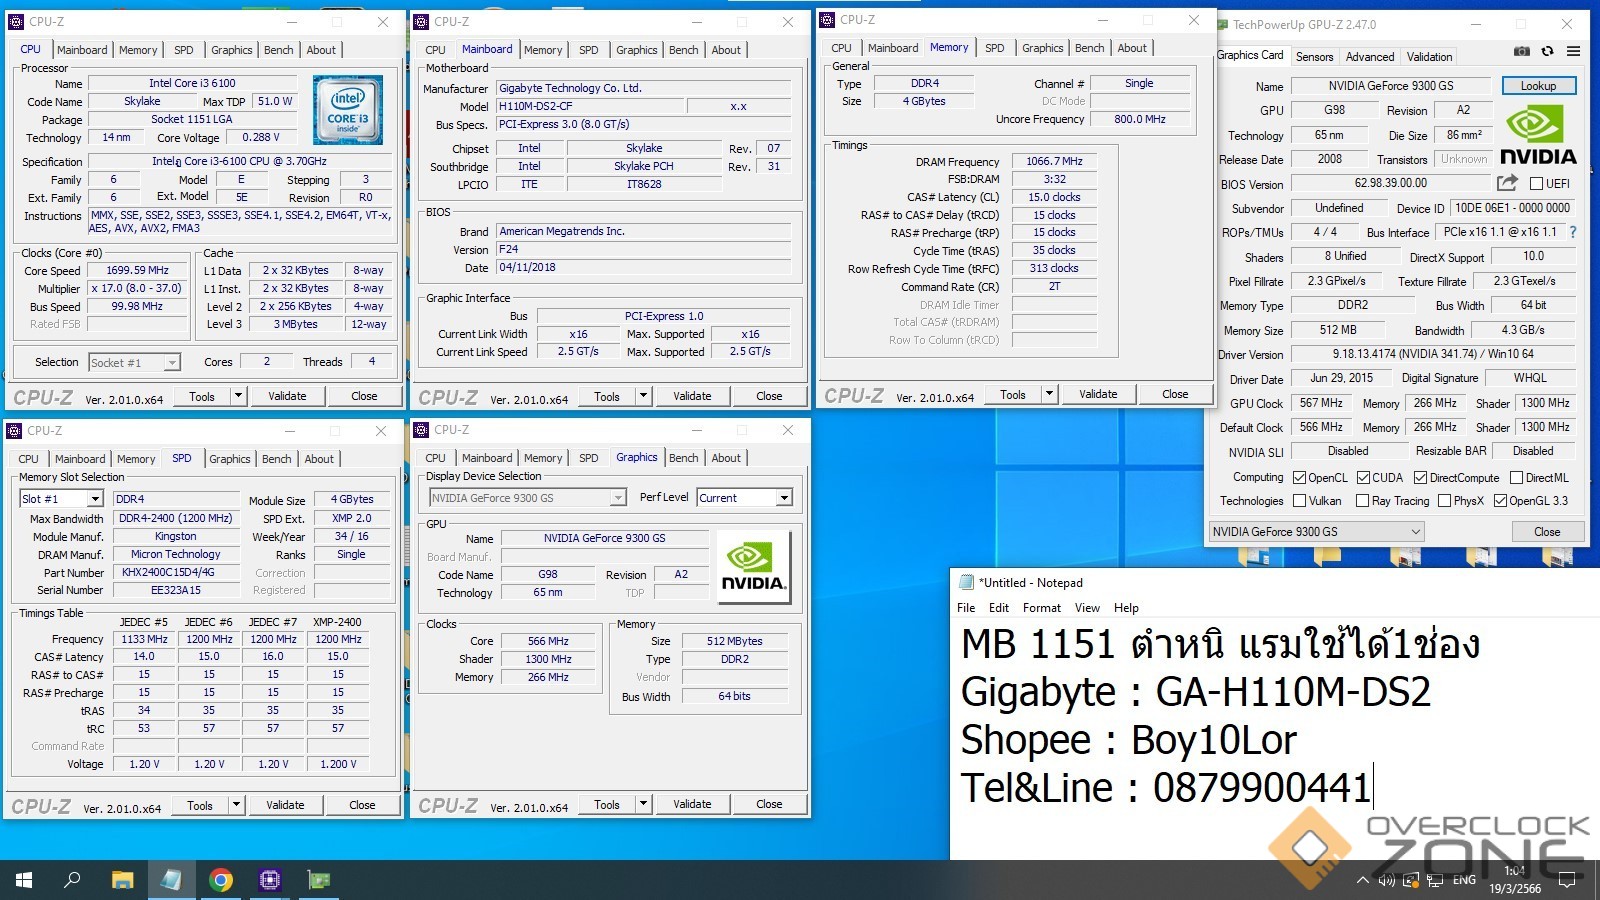Click Validate in the CPU-Z Memory window

click(x=1097, y=394)
